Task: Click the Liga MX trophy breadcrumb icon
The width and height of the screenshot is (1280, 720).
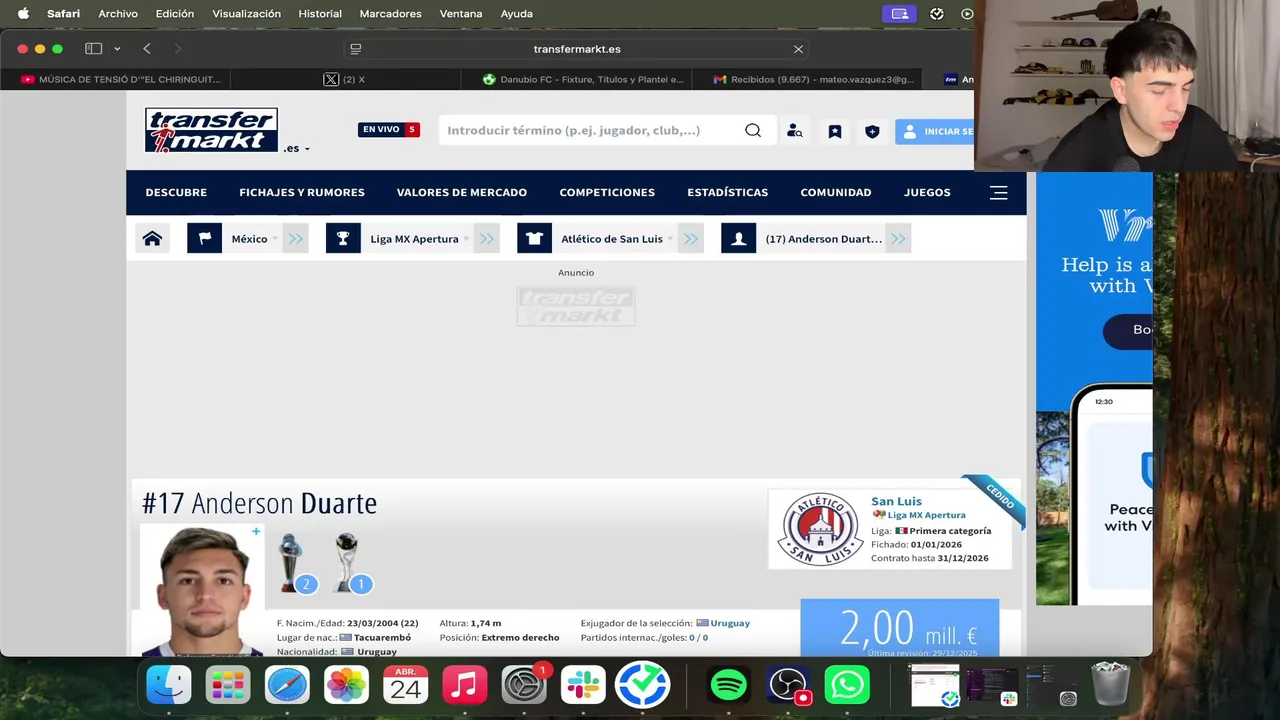Action: click(343, 239)
